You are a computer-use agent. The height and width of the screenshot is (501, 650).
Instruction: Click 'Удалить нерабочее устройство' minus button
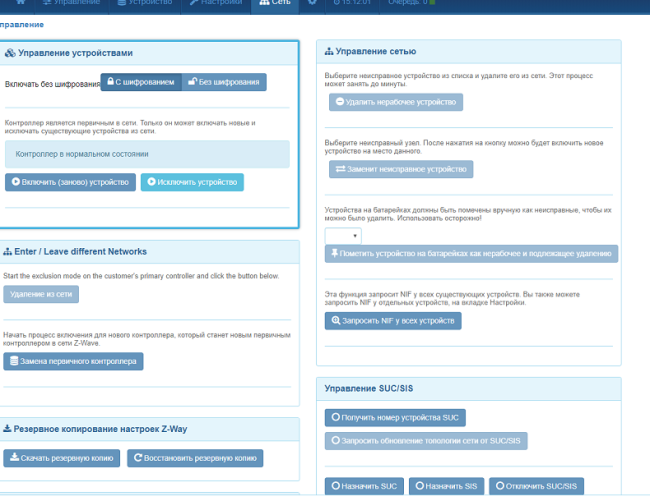[396, 102]
